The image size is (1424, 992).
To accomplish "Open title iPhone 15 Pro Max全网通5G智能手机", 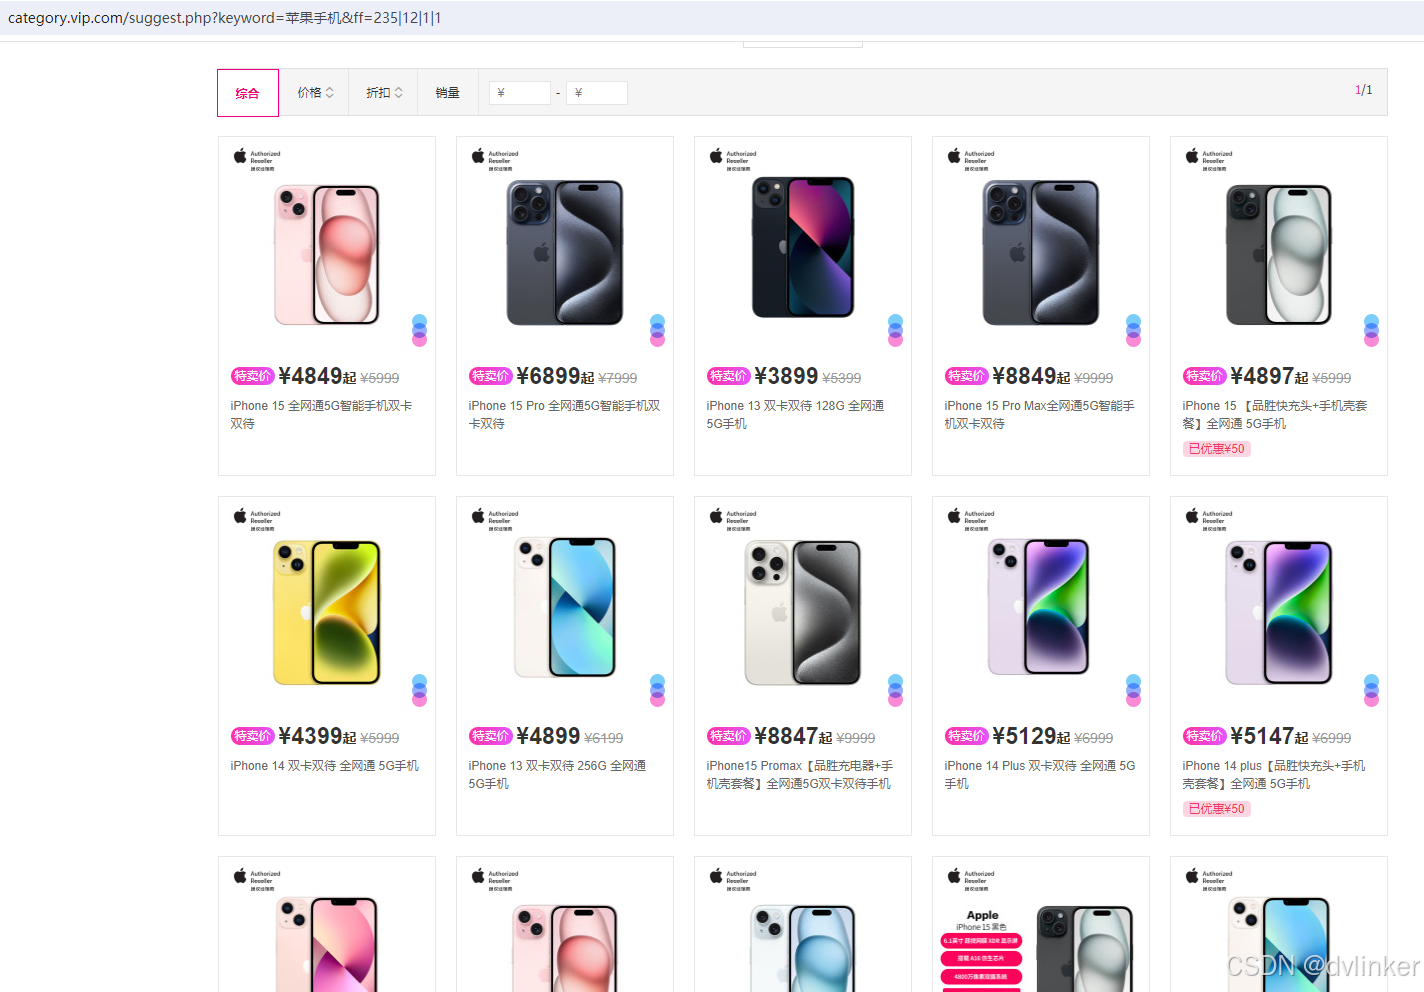I will click(1039, 415).
